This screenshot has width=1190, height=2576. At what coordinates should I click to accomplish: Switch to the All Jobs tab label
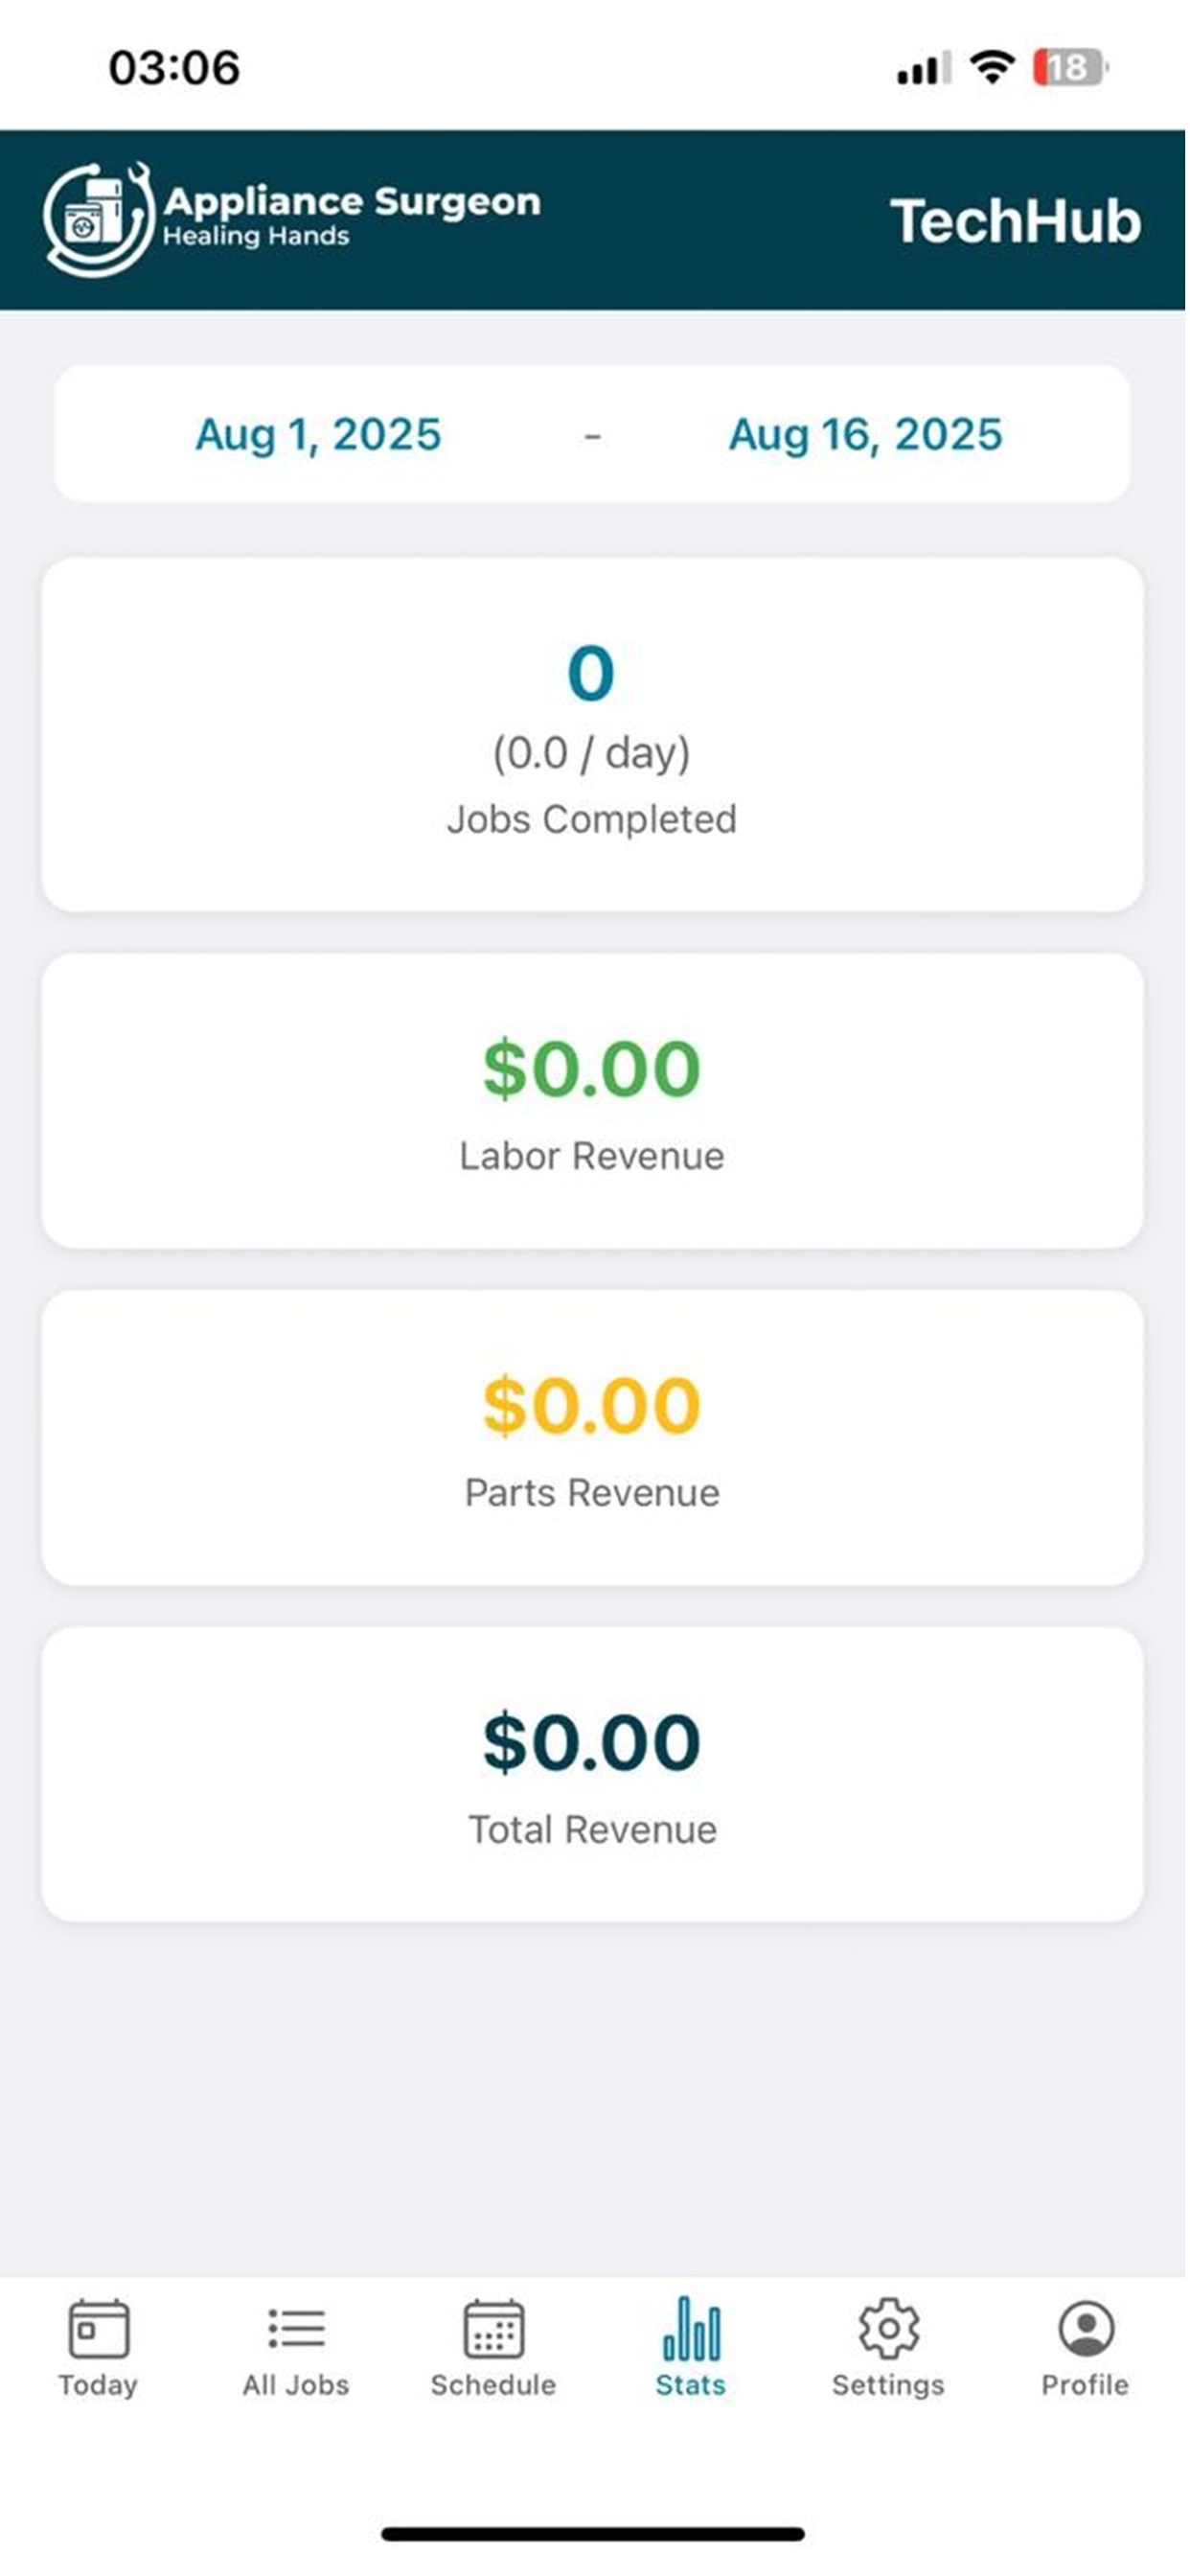click(x=296, y=2385)
